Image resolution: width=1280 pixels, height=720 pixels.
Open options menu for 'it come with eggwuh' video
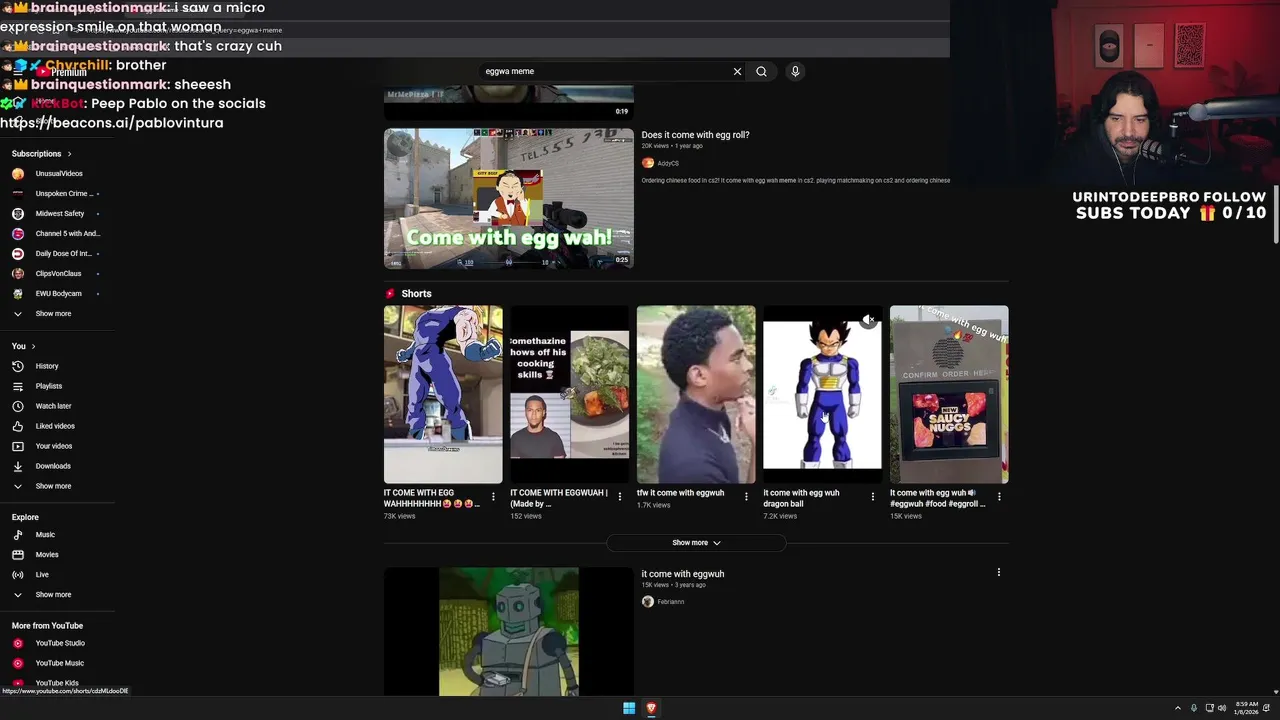click(x=998, y=572)
